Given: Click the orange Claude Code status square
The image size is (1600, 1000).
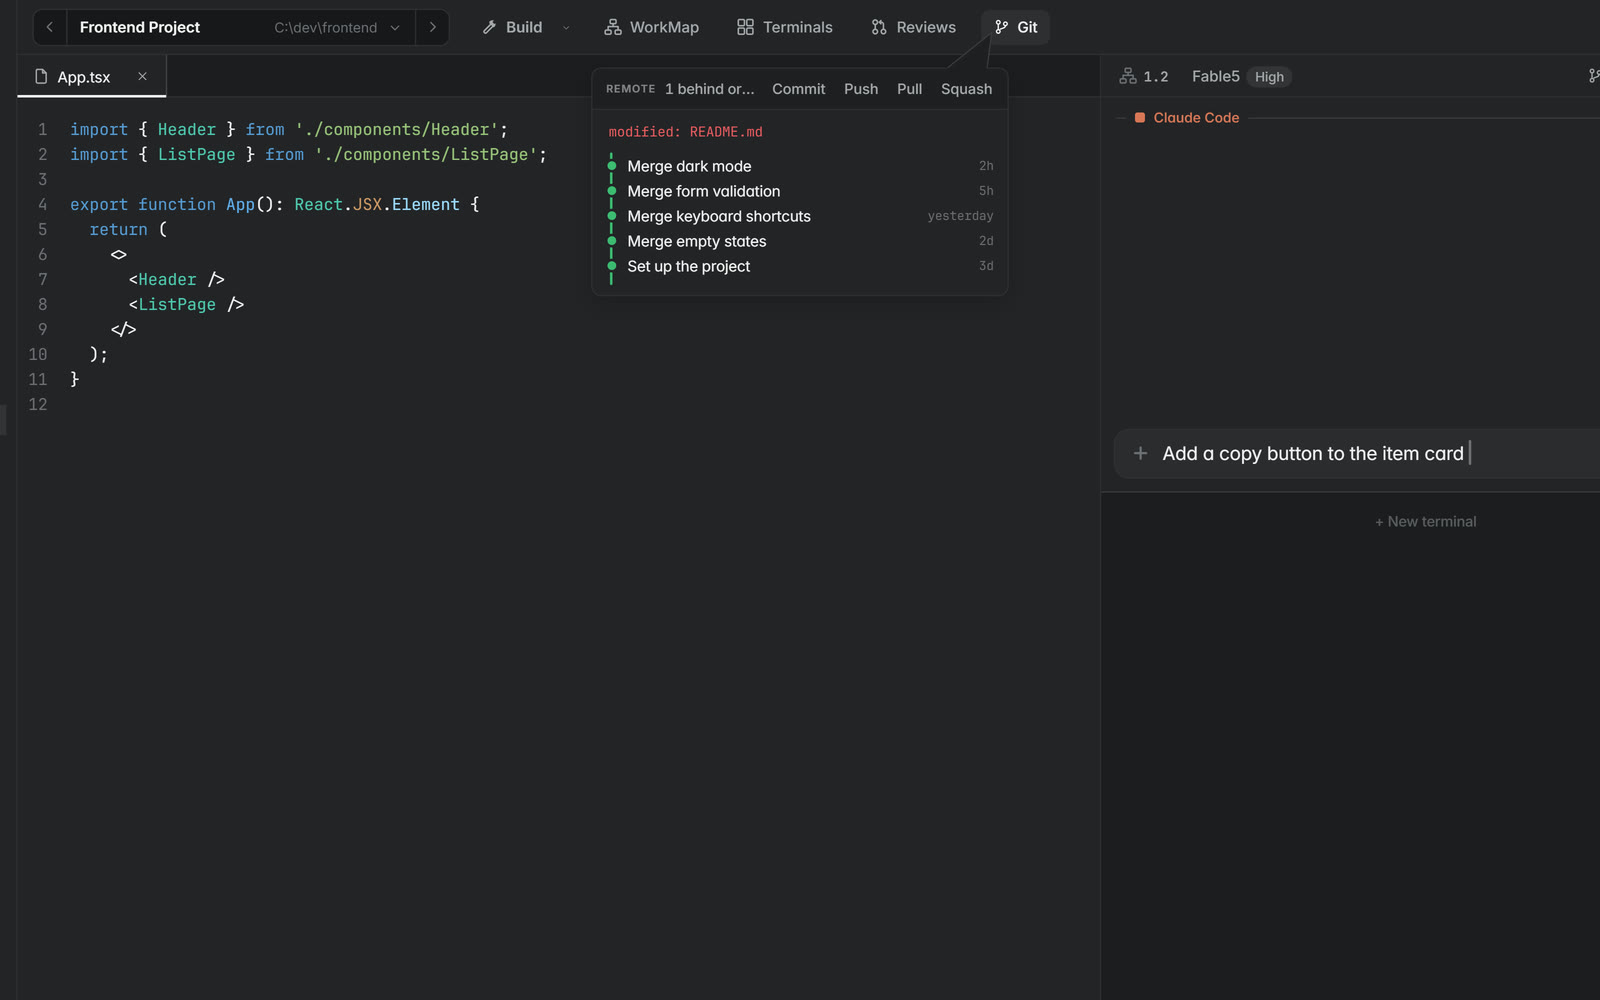Looking at the screenshot, I should coord(1140,118).
